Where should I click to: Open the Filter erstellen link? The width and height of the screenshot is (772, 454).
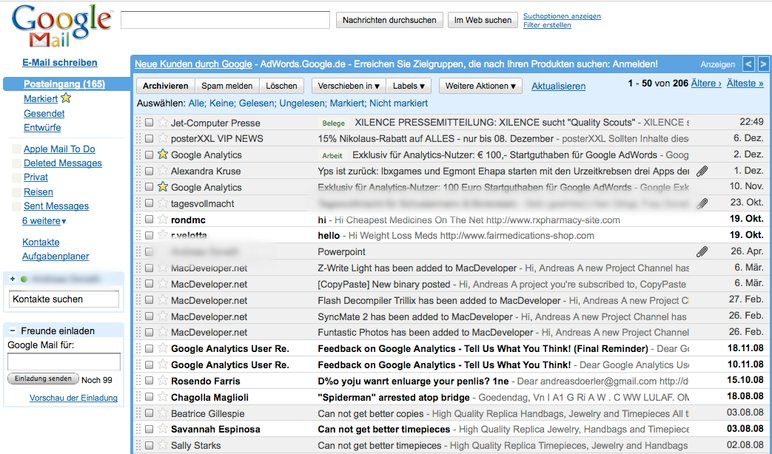point(547,25)
